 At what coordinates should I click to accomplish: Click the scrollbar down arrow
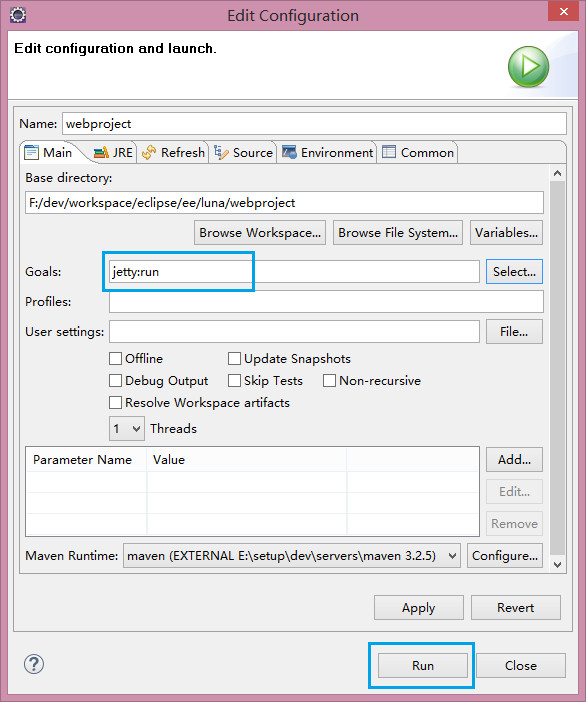pos(557,565)
